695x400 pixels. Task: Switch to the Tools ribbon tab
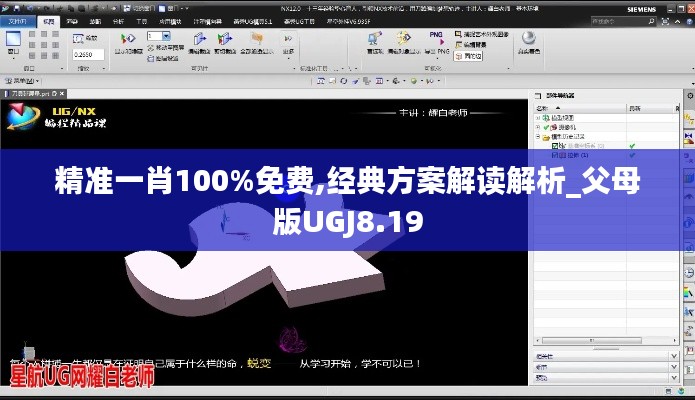(x=141, y=21)
